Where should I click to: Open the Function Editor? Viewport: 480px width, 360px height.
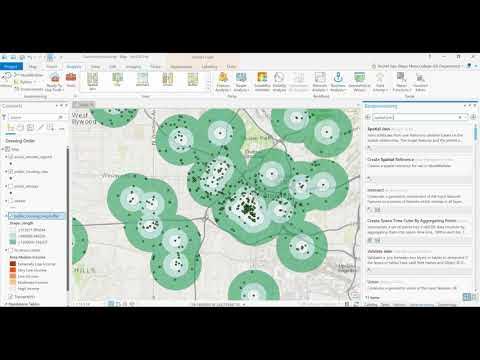tap(420, 82)
